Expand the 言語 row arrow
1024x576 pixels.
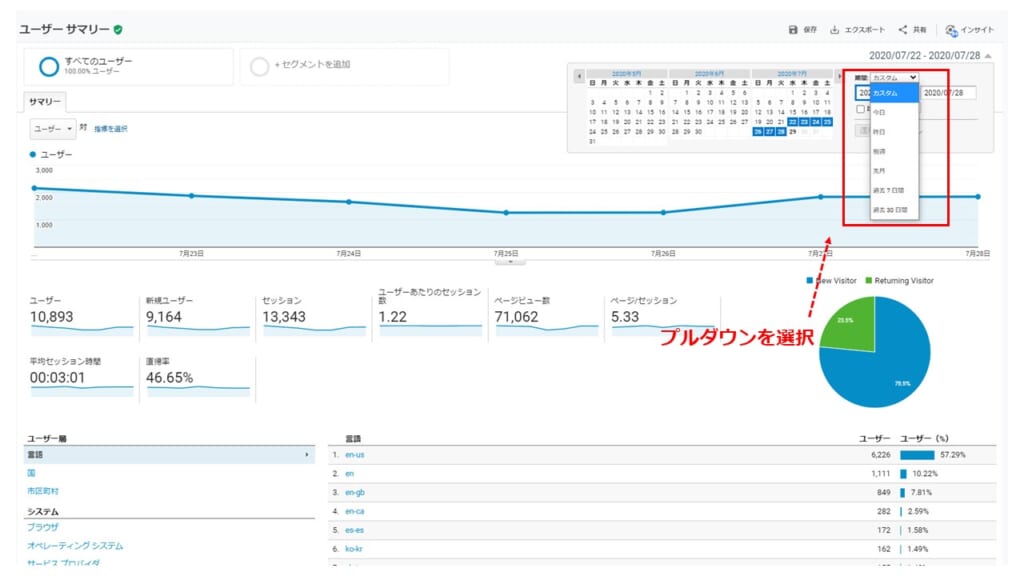307,455
